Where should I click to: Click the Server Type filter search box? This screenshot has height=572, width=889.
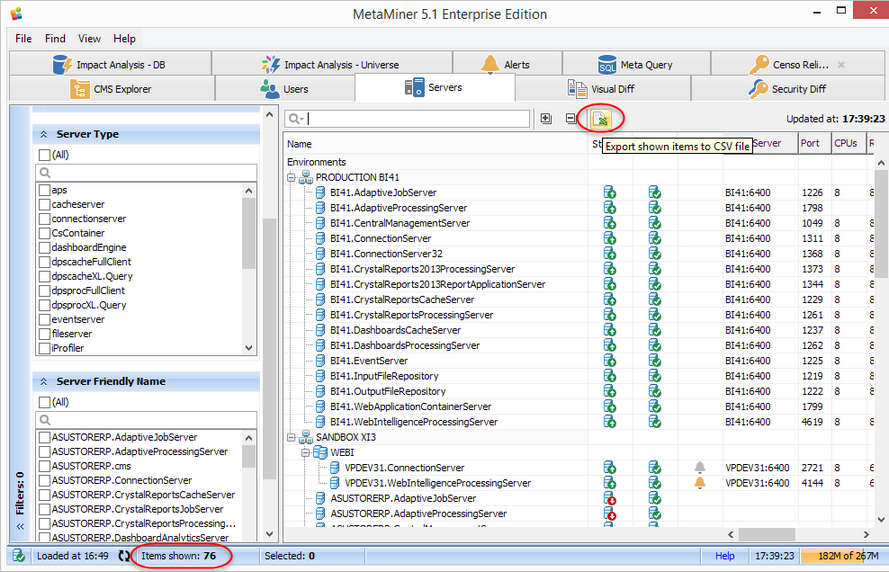146,172
